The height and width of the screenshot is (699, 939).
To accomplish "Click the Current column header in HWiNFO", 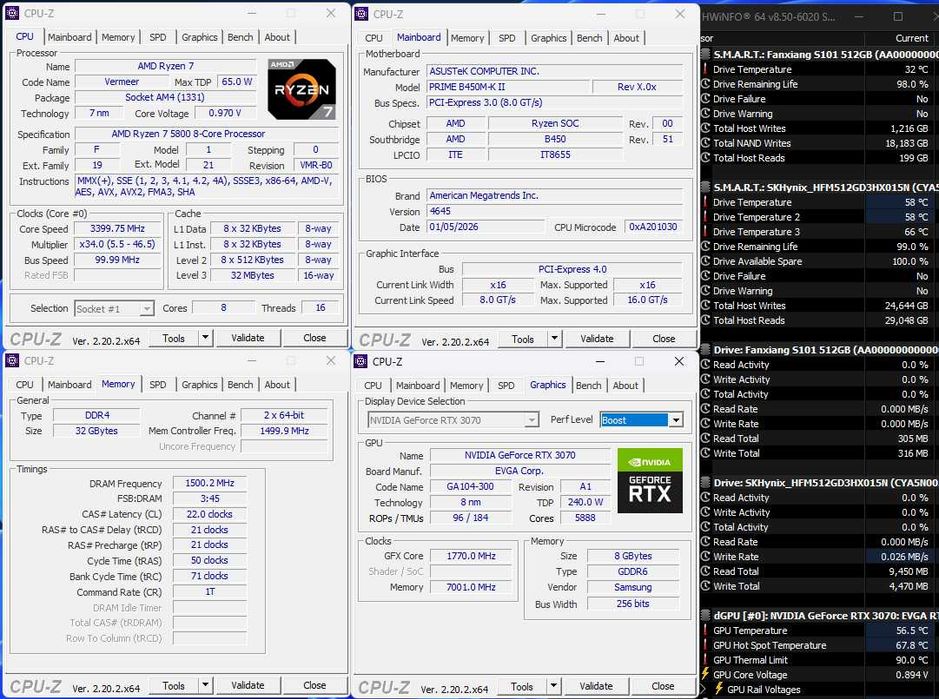I will click(911, 38).
